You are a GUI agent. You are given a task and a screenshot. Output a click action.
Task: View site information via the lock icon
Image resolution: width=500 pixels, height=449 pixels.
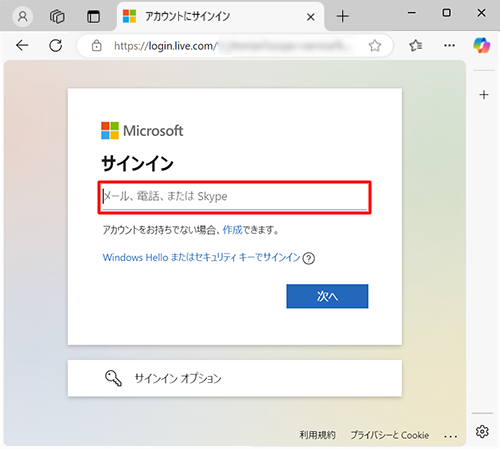(x=97, y=45)
